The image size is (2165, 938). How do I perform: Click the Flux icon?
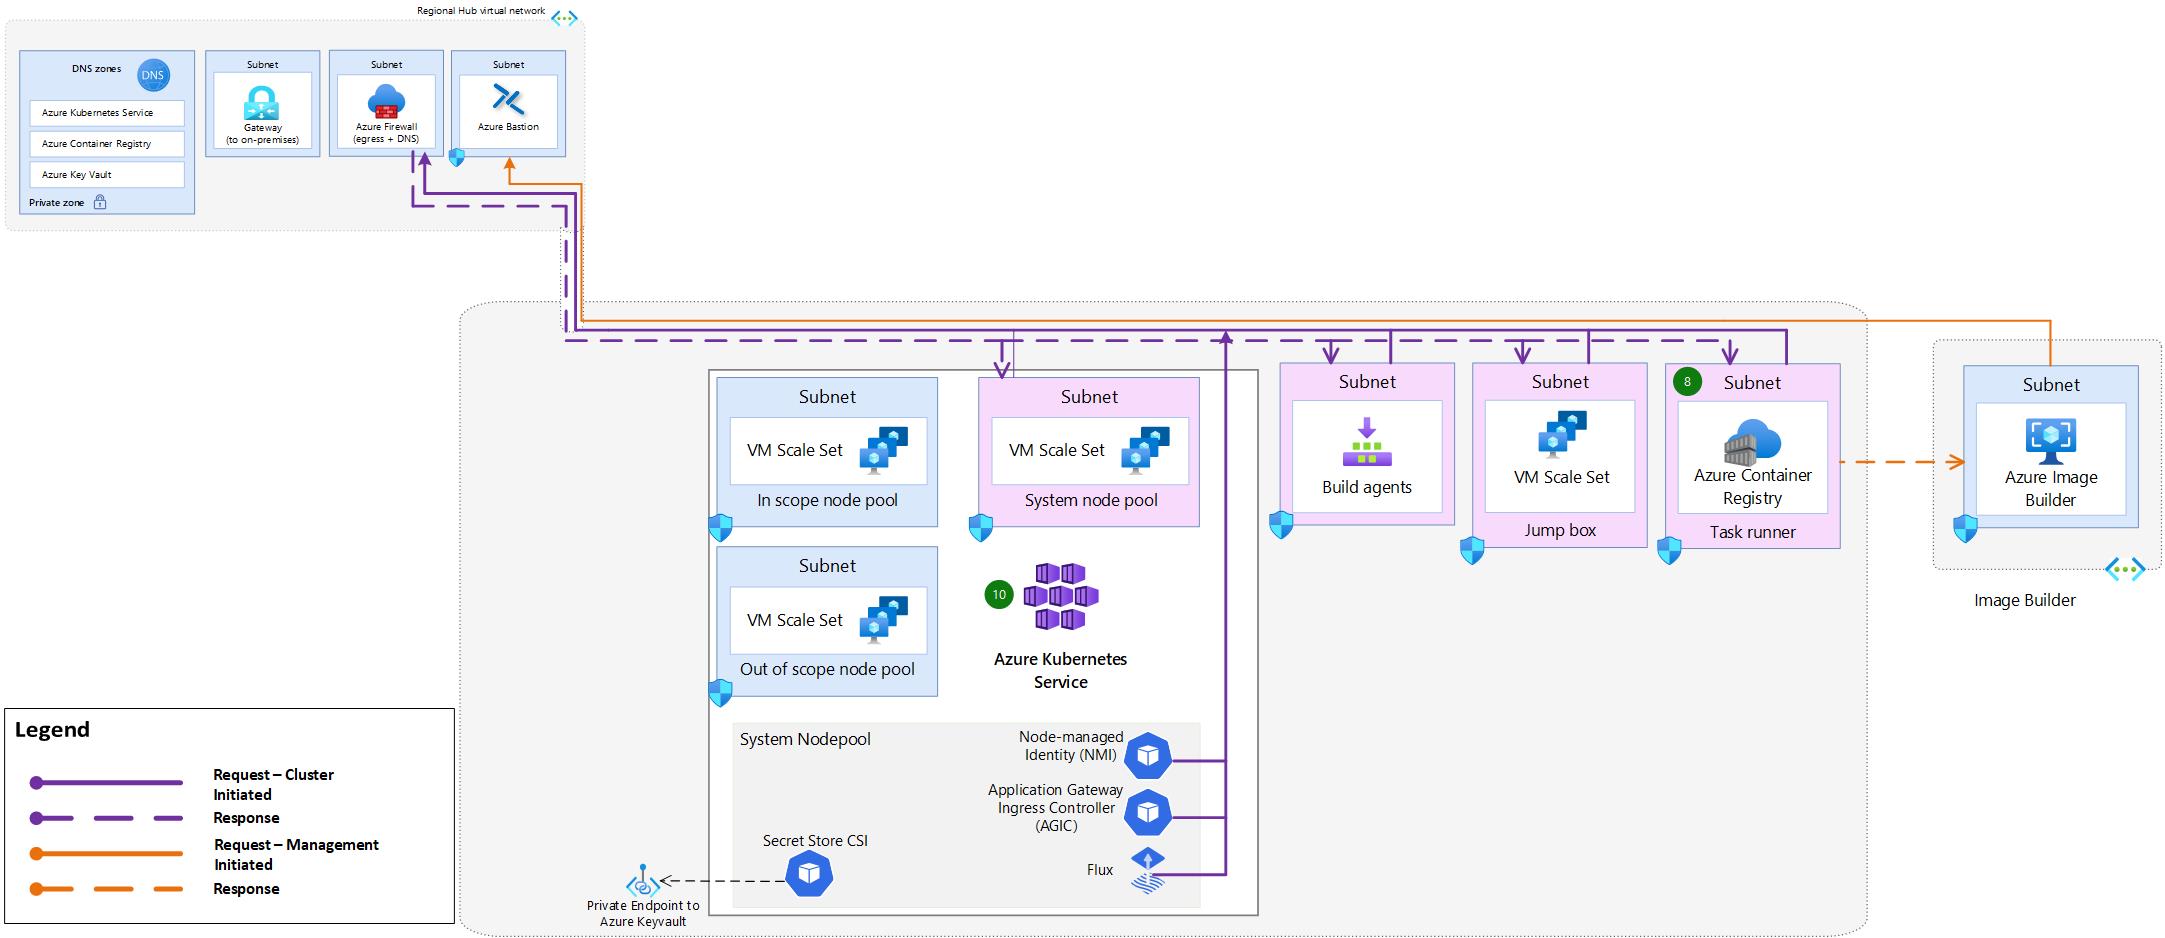pyautogui.click(x=1147, y=870)
